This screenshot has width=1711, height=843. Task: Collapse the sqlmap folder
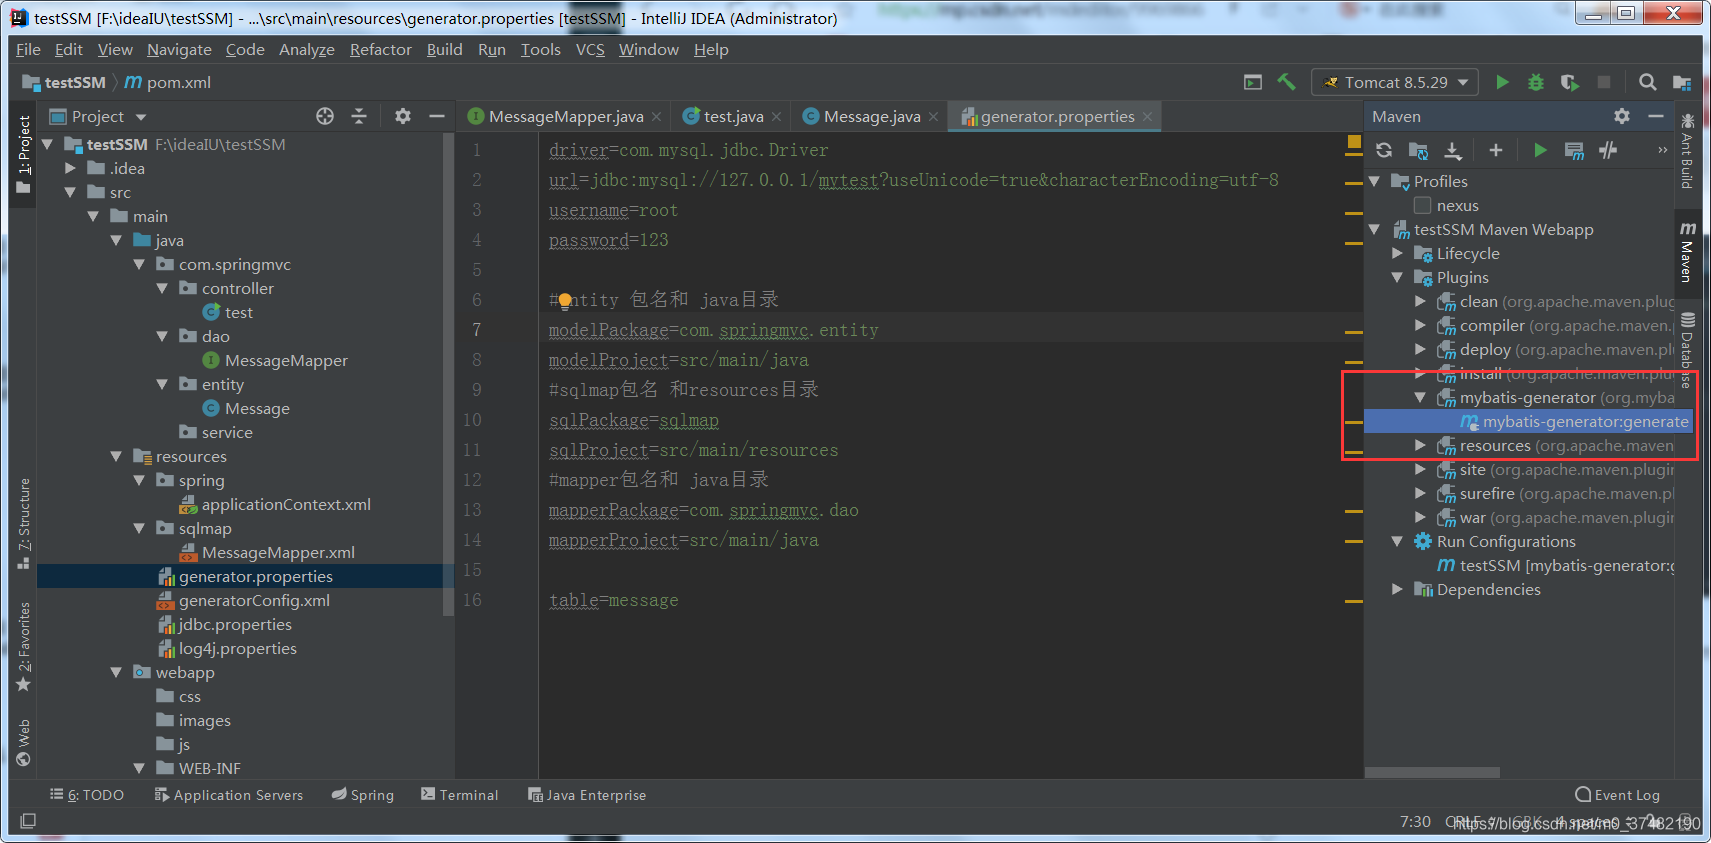coord(139,528)
